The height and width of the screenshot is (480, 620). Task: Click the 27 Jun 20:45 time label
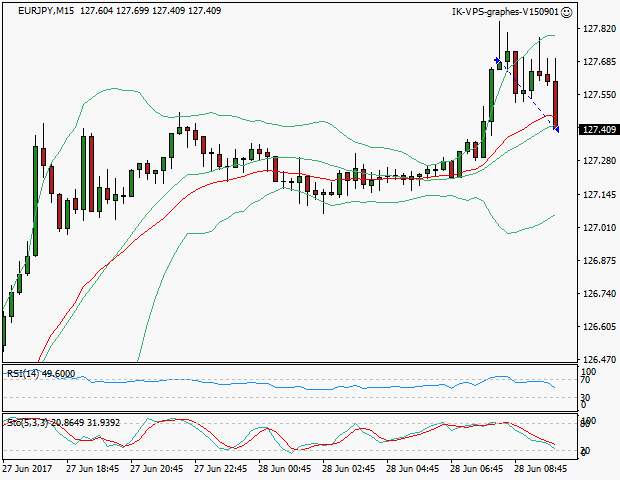[158, 468]
